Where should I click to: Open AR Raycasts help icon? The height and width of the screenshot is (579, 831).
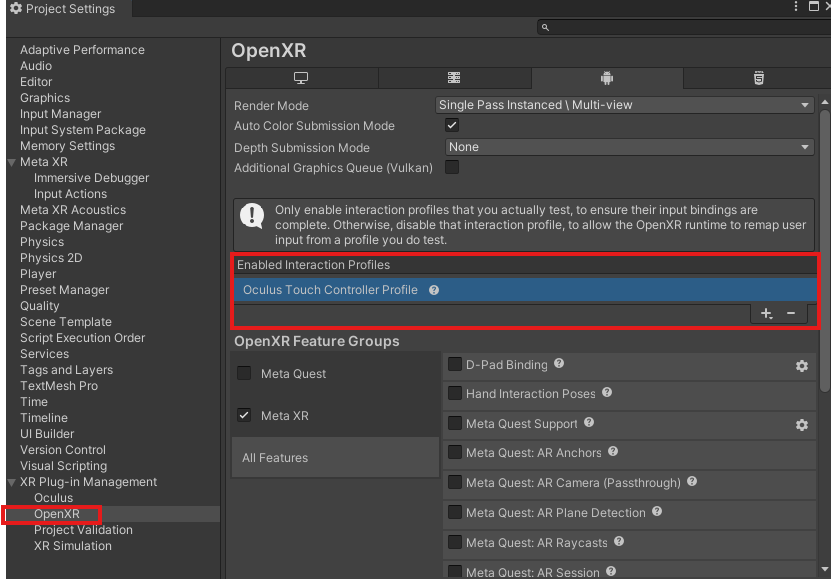619,541
